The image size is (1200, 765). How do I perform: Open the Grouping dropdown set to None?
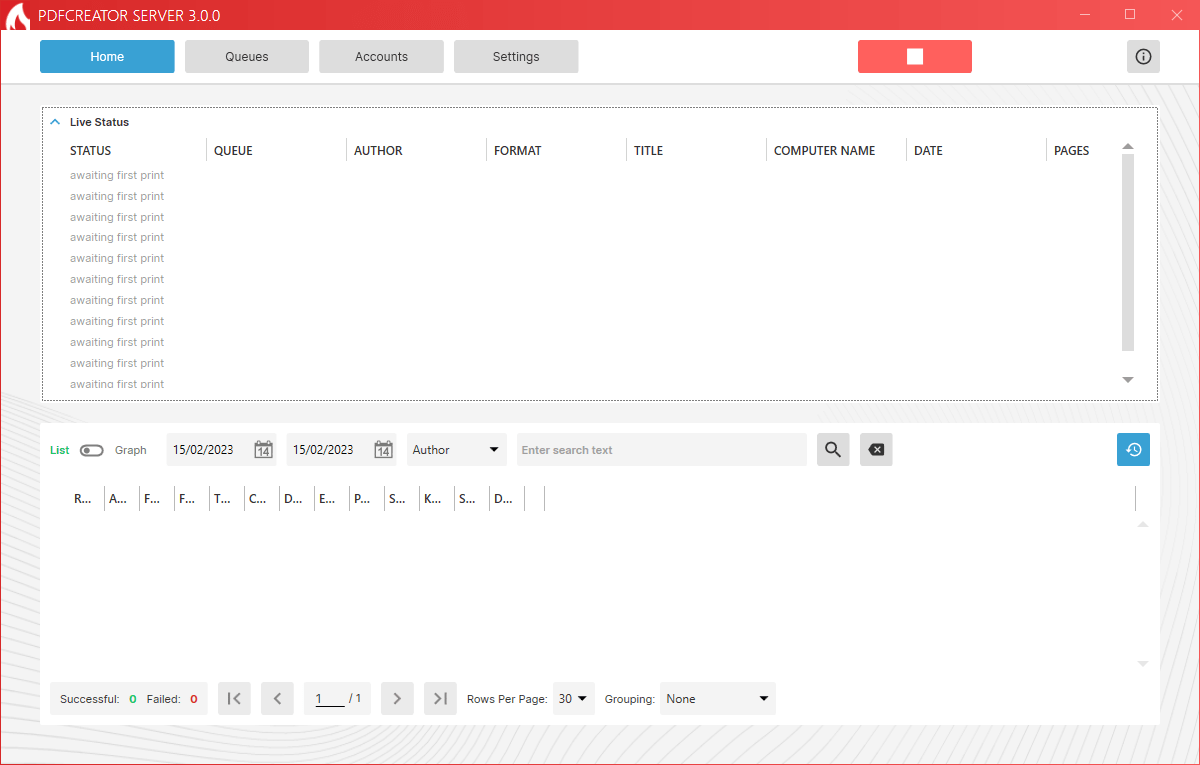click(x=717, y=698)
